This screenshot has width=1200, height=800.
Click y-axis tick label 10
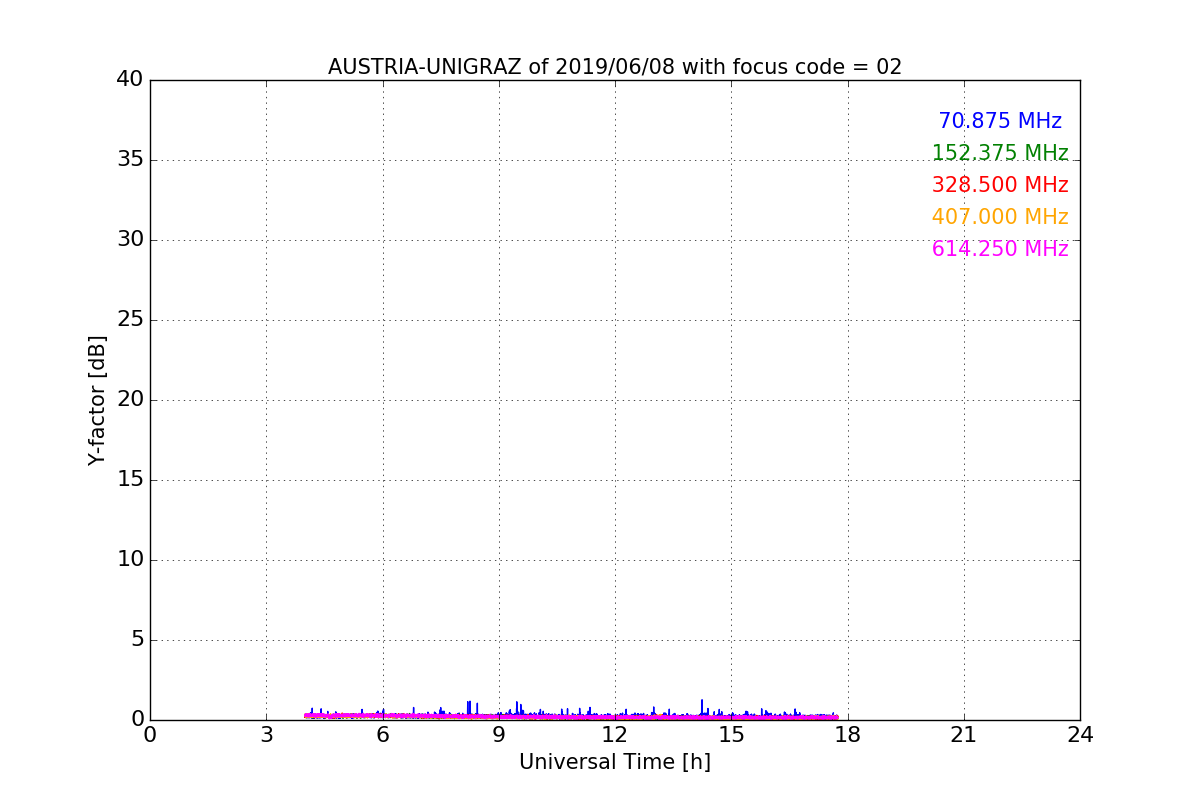tap(130, 560)
